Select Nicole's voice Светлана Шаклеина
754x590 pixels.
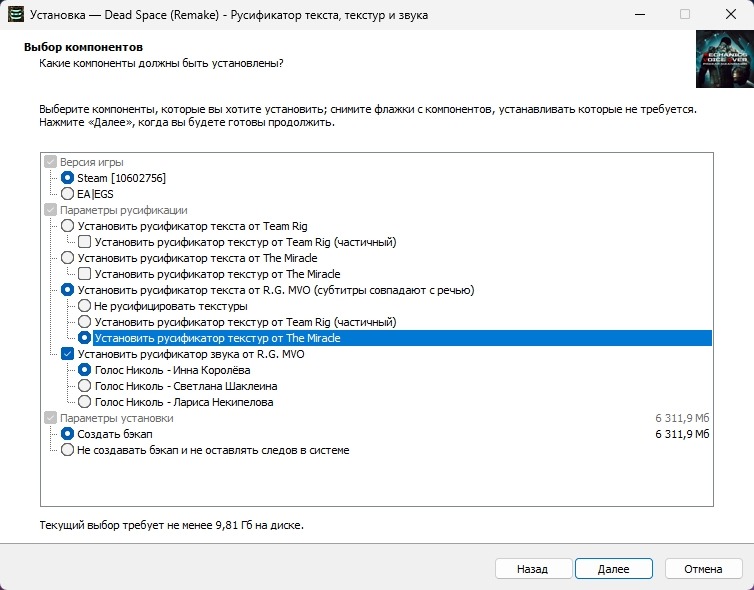85,386
